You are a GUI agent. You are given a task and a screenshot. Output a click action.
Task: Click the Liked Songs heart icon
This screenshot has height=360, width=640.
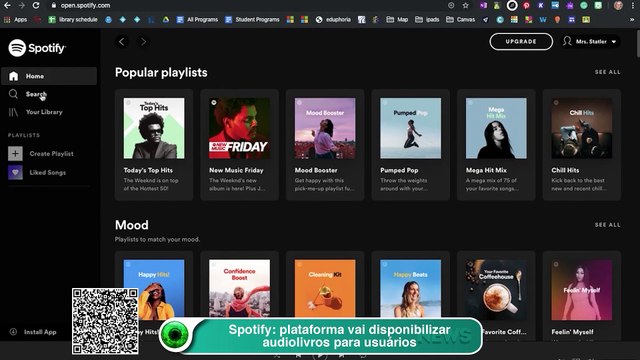click(15, 172)
